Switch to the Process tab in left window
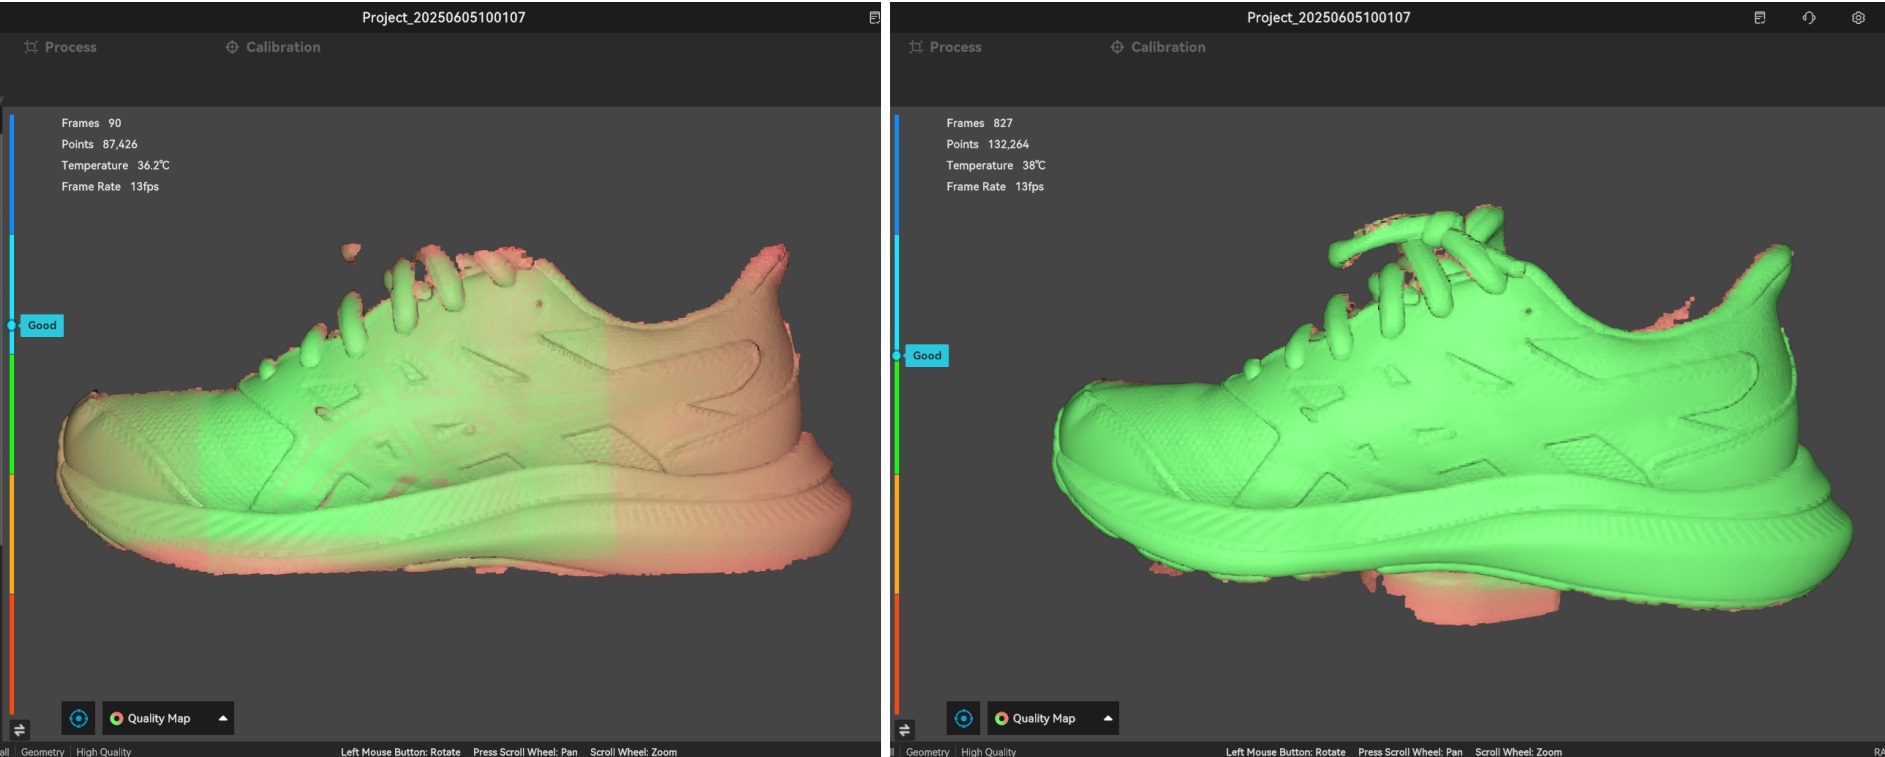 click(x=70, y=47)
